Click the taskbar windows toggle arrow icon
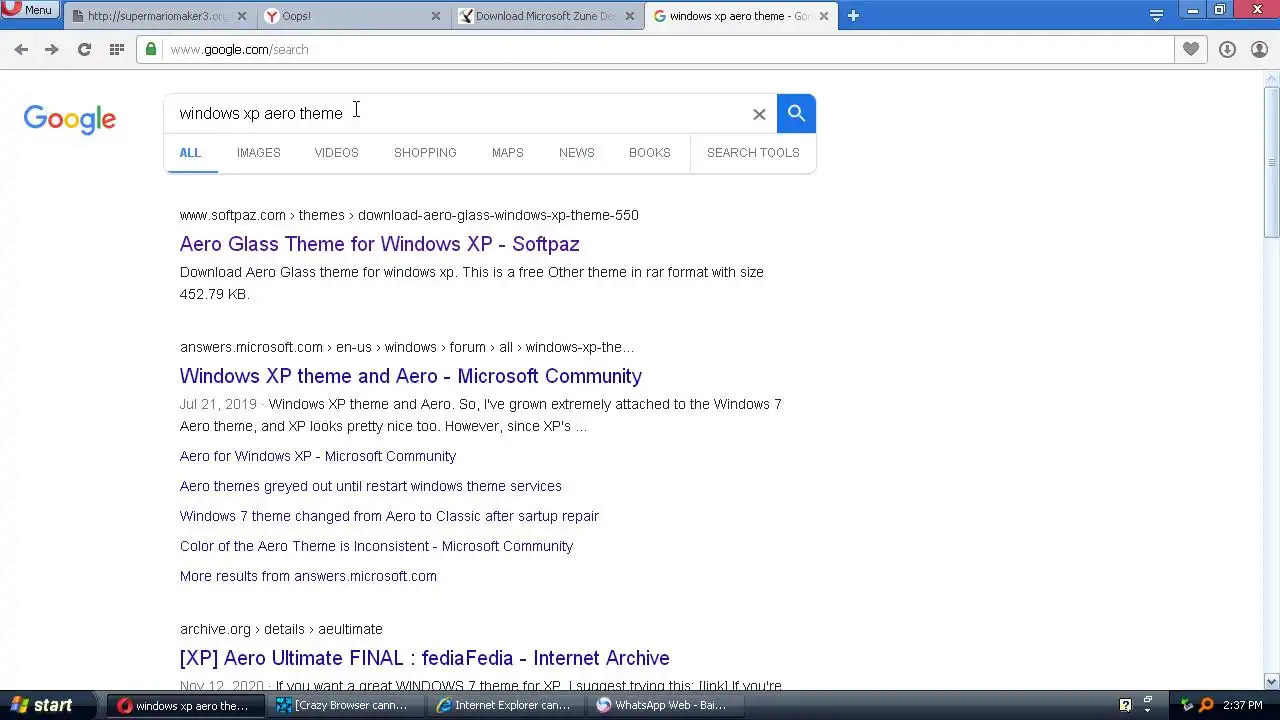Viewport: 1280px width, 720px height. [x=1149, y=705]
